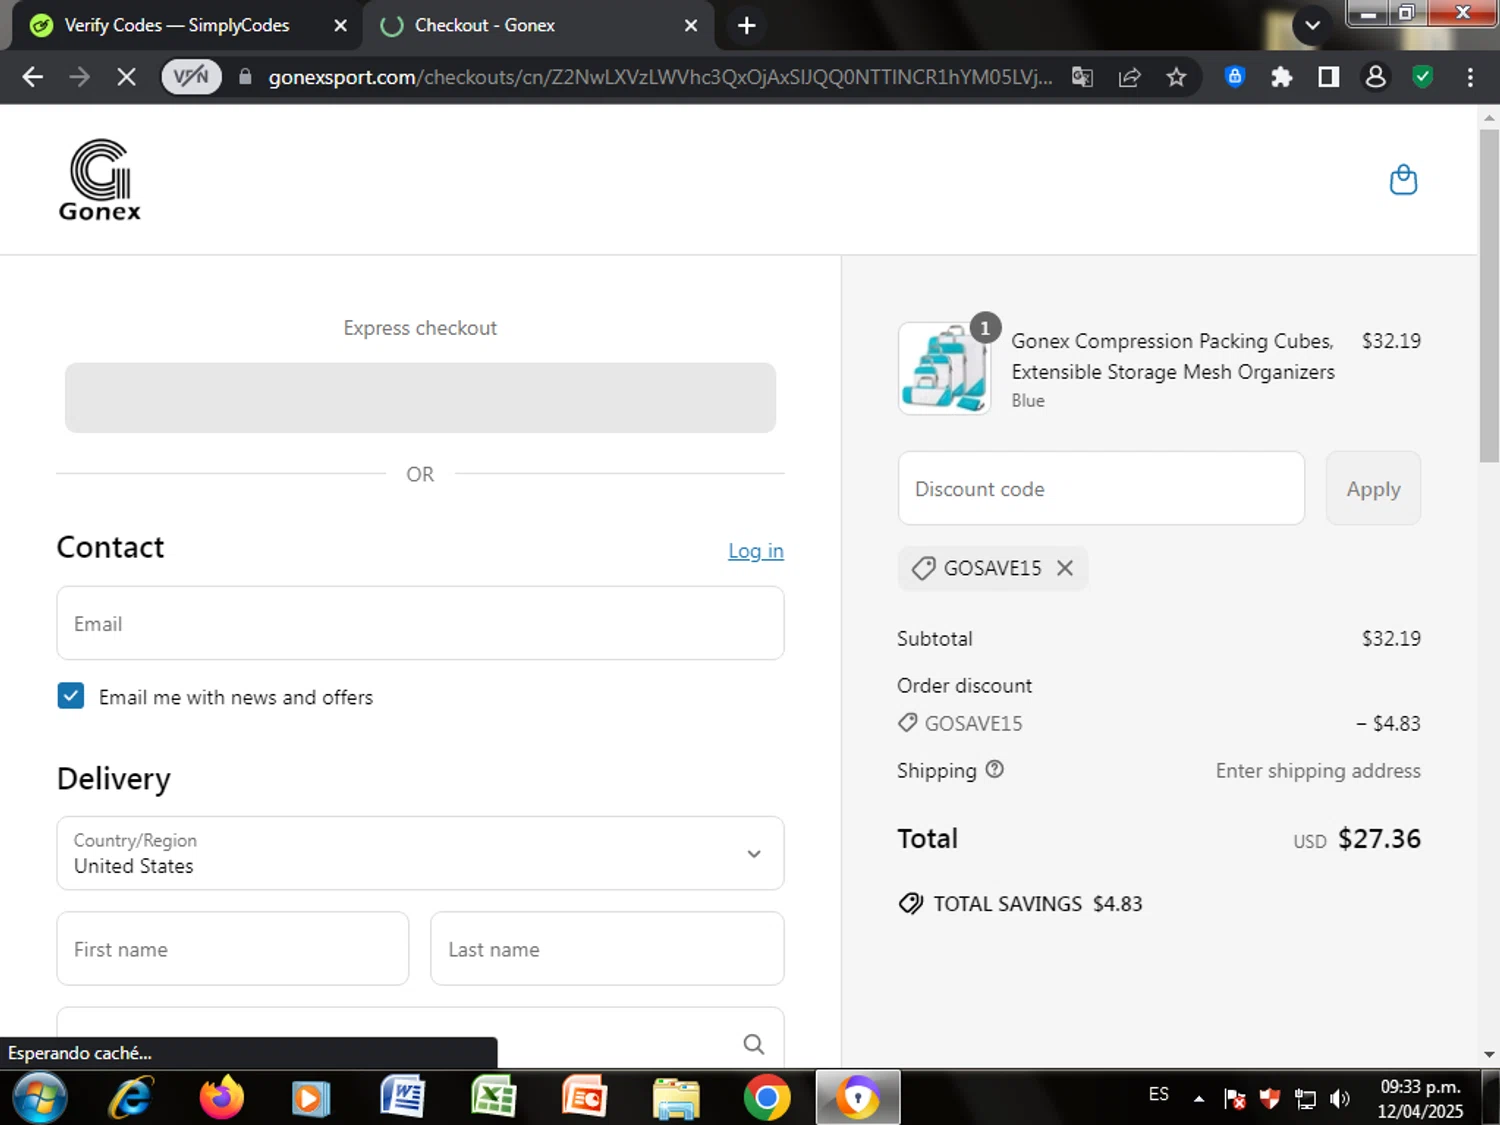Click the address search magnifier icon
Screen dimensions: 1500x1125
click(x=754, y=1044)
